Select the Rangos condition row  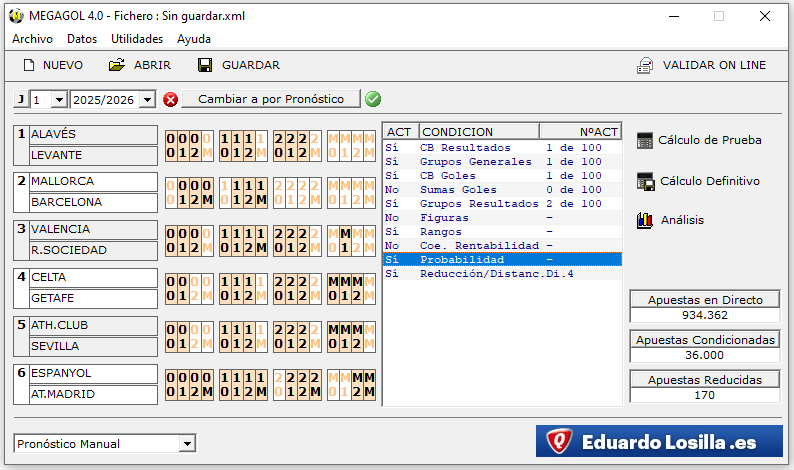click(502, 231)
